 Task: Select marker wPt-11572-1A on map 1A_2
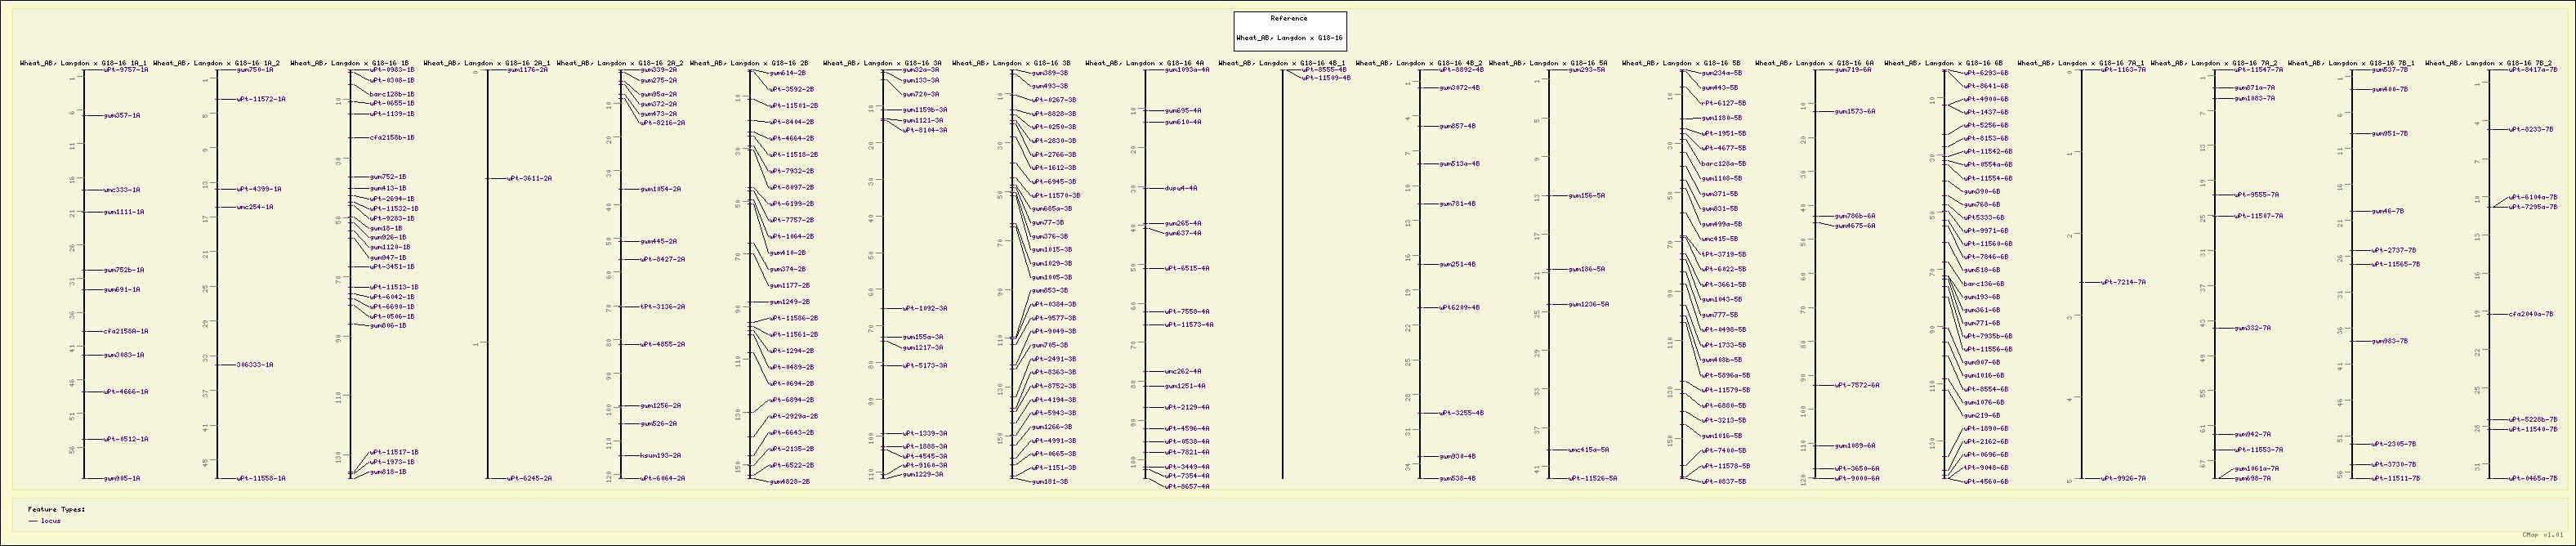point(261,99)
